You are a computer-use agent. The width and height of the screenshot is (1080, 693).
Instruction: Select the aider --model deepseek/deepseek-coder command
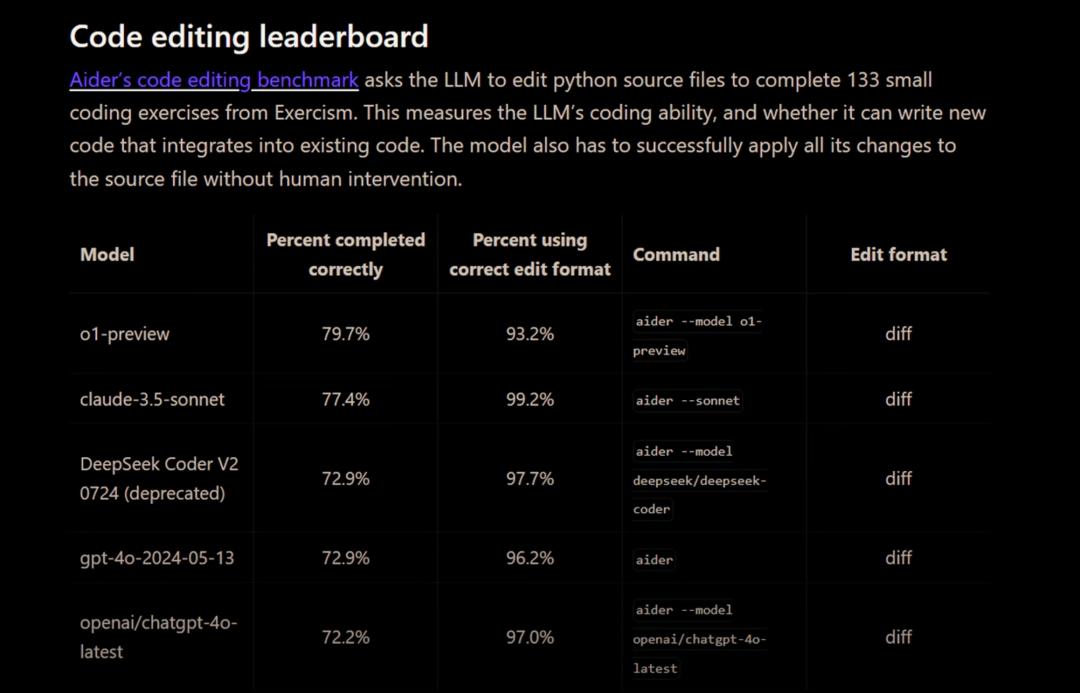tap(699, 480)
